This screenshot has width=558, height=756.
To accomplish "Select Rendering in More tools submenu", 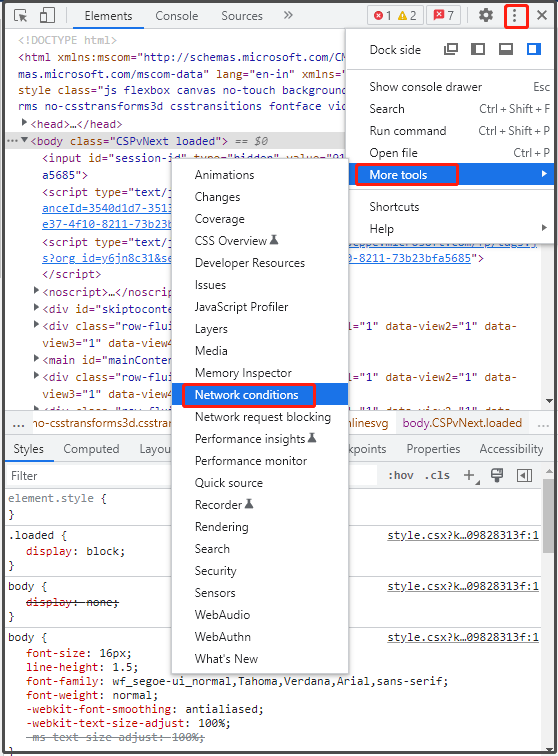I will 260,527.
